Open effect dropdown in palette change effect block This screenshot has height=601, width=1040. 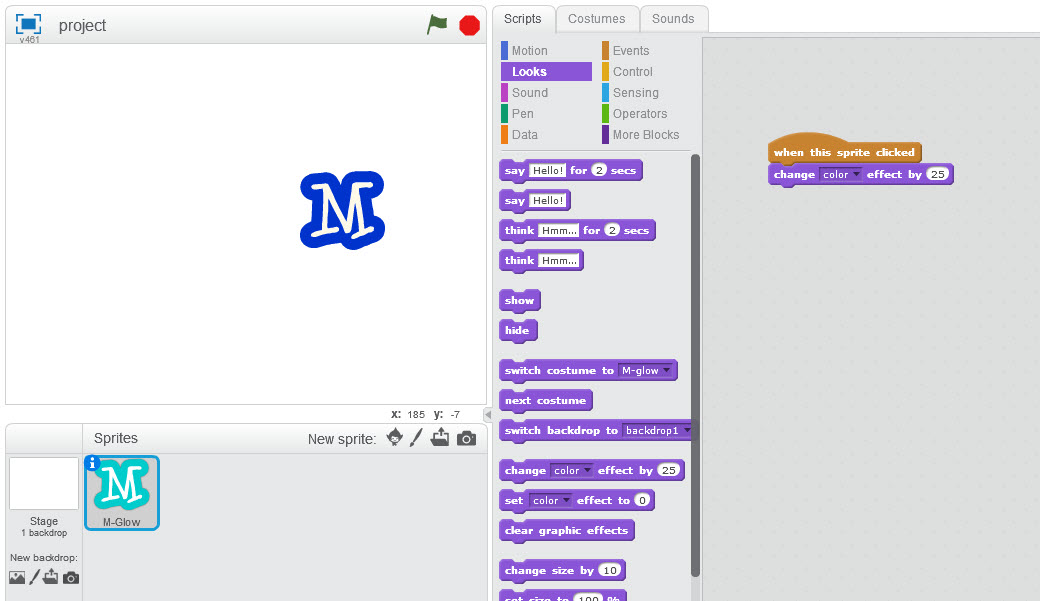[x=572, y=470]
